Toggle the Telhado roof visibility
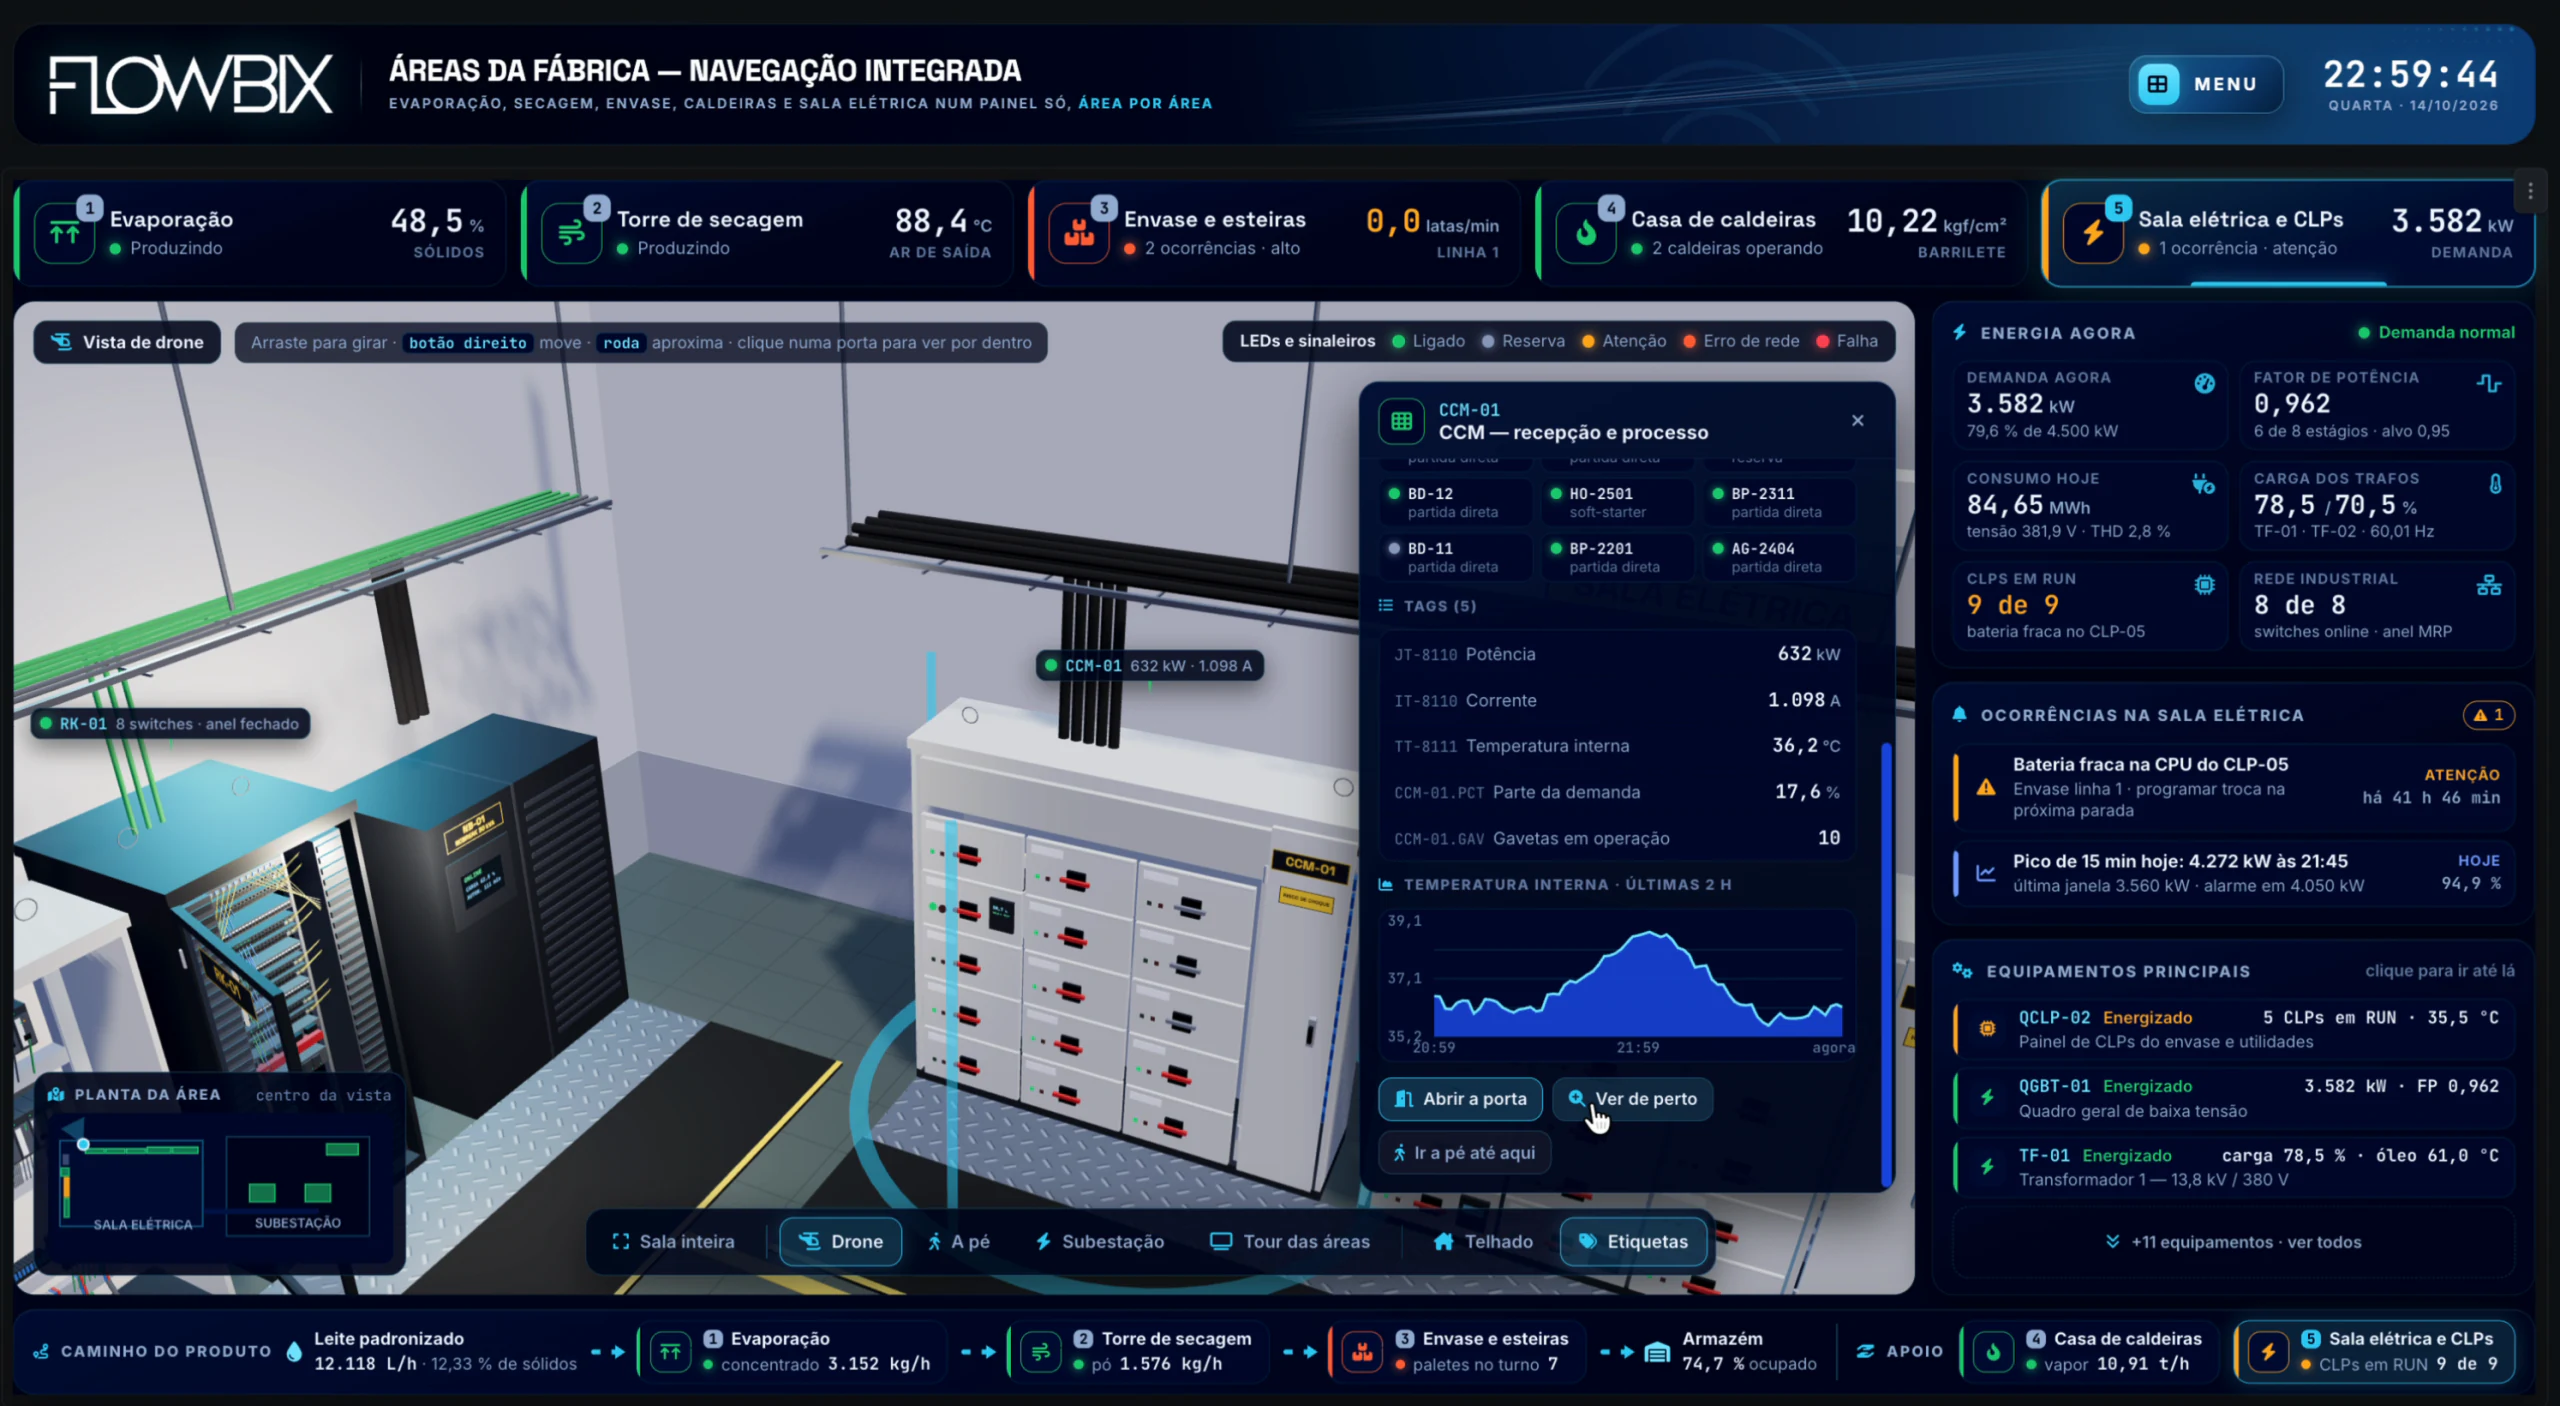This screenshot has height=1406, width=2560. pyautogui.click(x=1482, y=1242)
